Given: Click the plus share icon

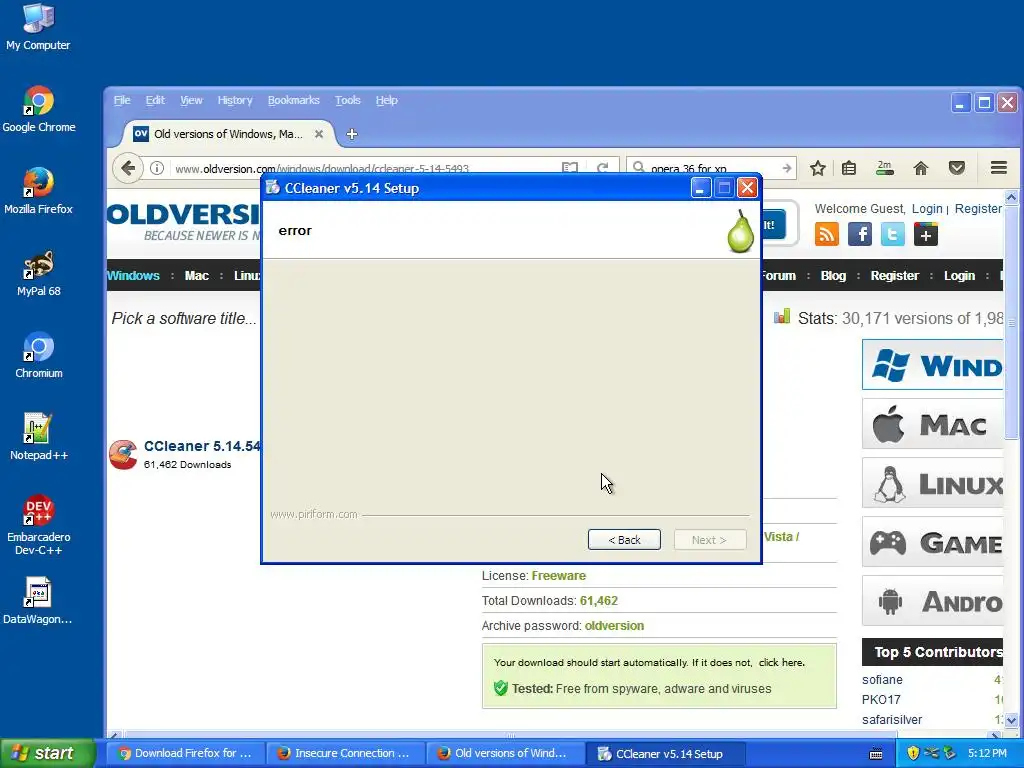Looking at the screenshot, I should tap(926, 234).
